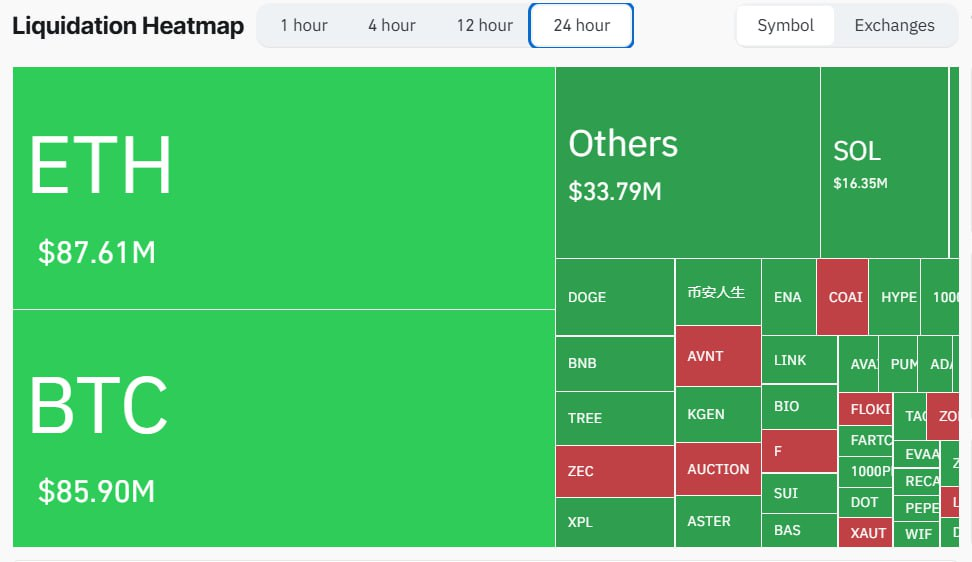Image resolution: width=972 pixels, height=562 pixels.
Task: Click the red ZEC tile
Action: pyautogui.click(x=614, y=471)
